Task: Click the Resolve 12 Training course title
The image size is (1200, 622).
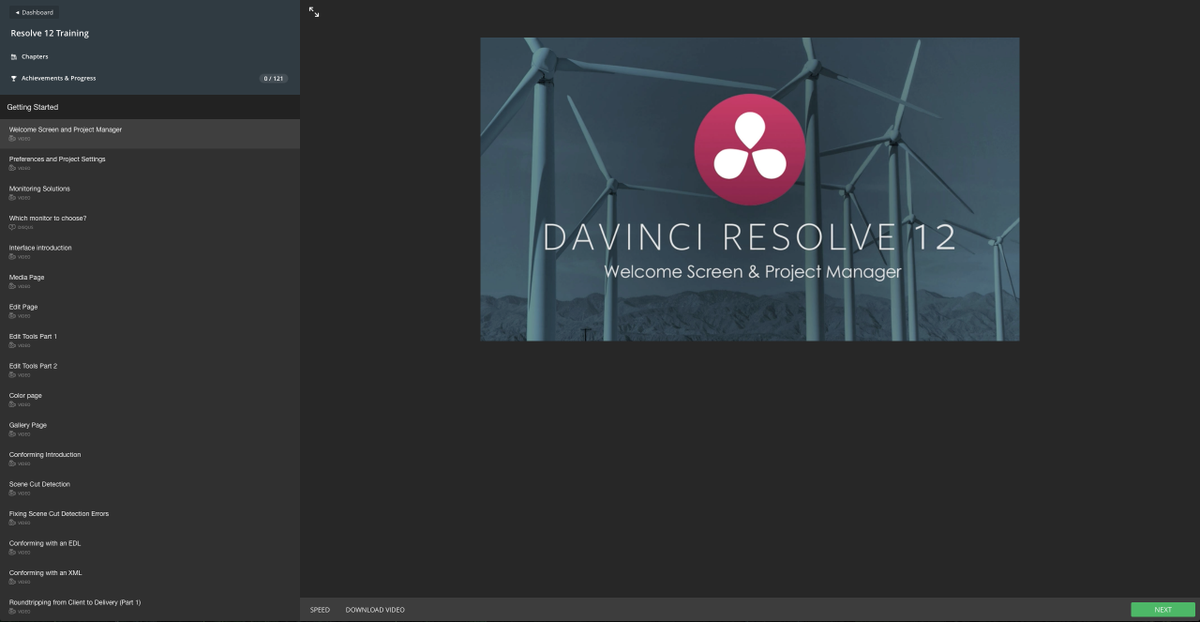Action: click(x=50, y=33)
